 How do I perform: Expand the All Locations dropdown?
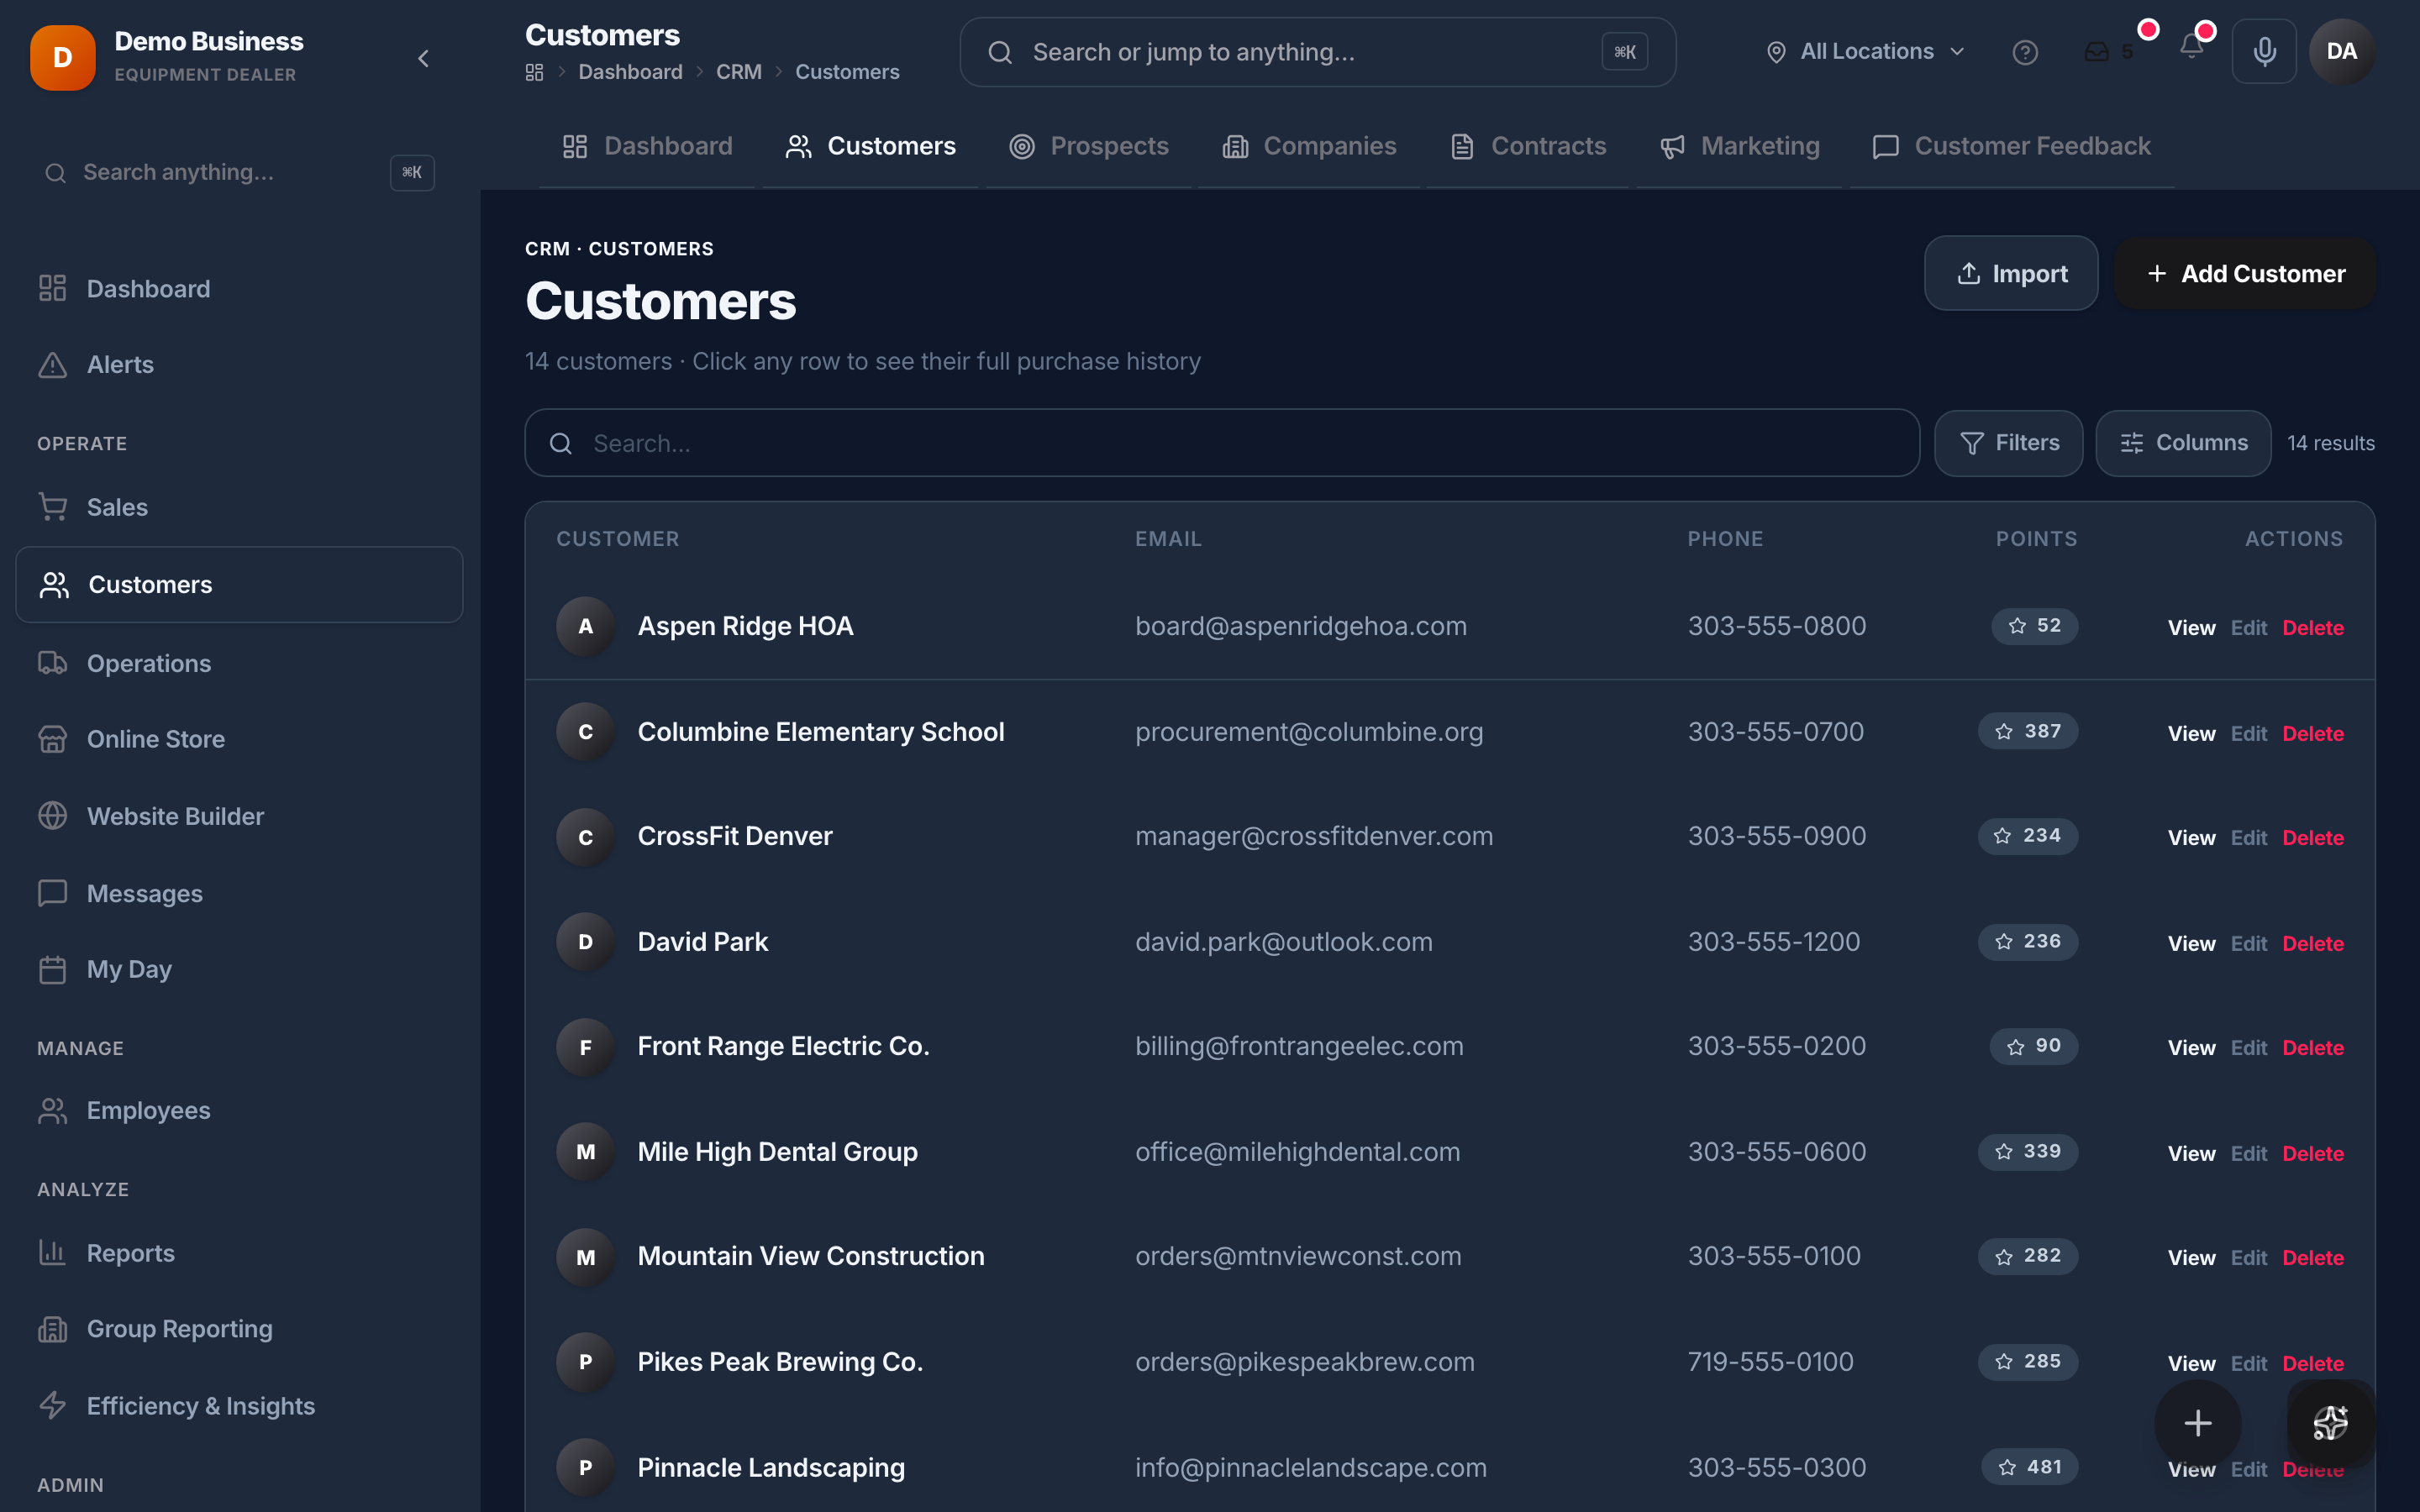tap(1866, 52)
